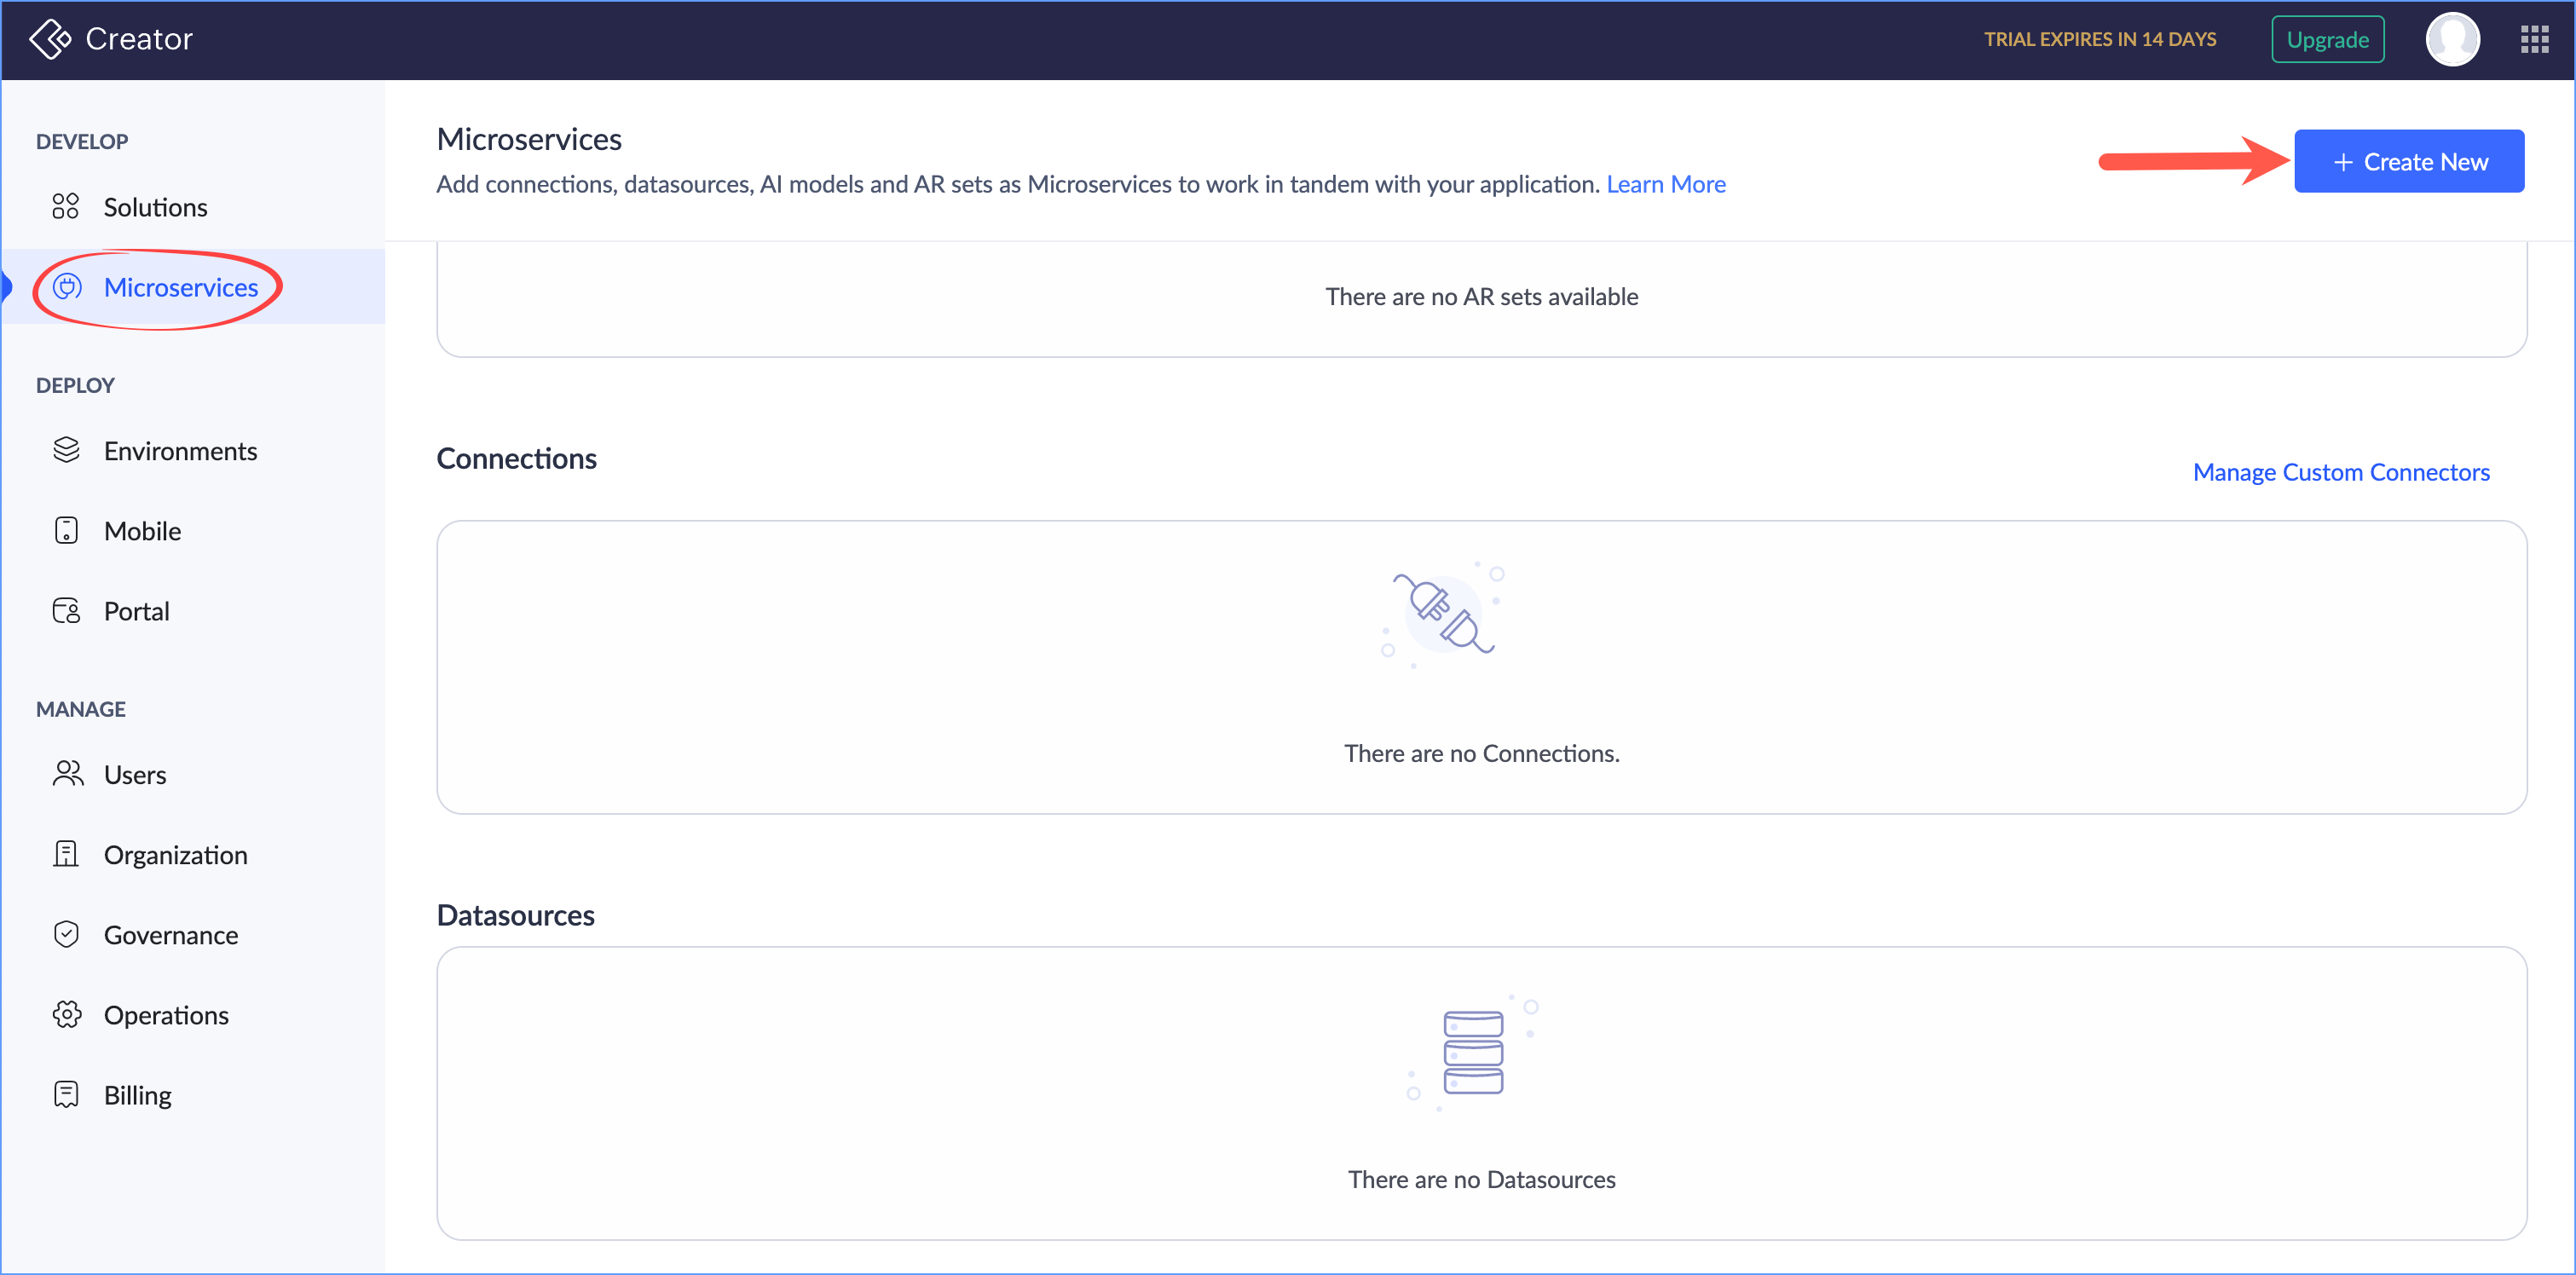The image size is (2576, 1275).
Task: Click the Governance shield icon
Action: click(x=66, y=934)
